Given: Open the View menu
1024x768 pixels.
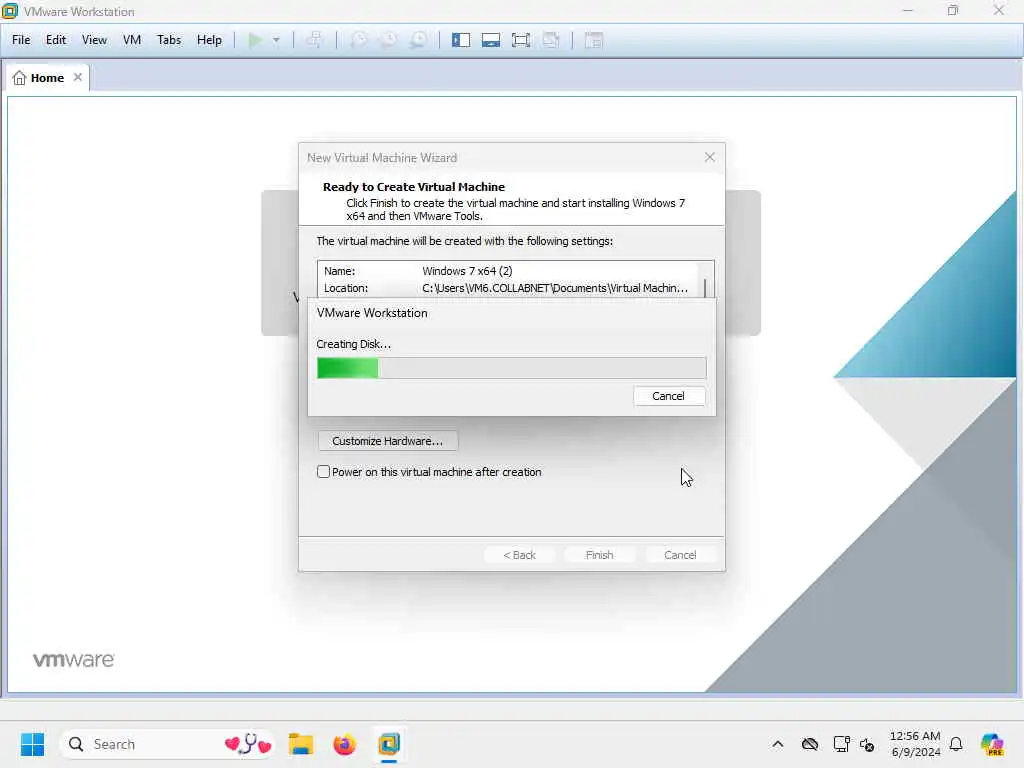Looking at the screenshot, I should tap(94, 40).
